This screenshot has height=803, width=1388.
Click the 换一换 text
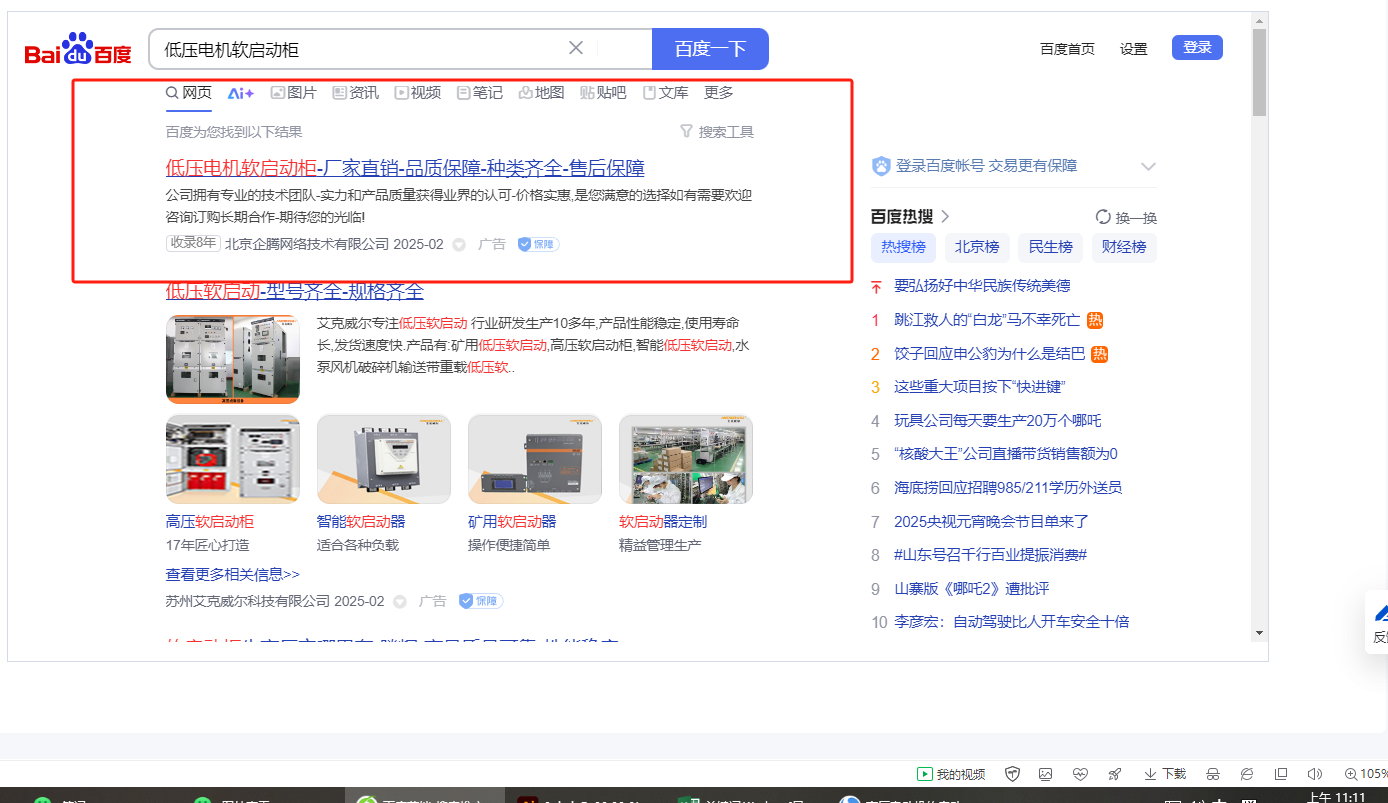[x=1136, y=217]
